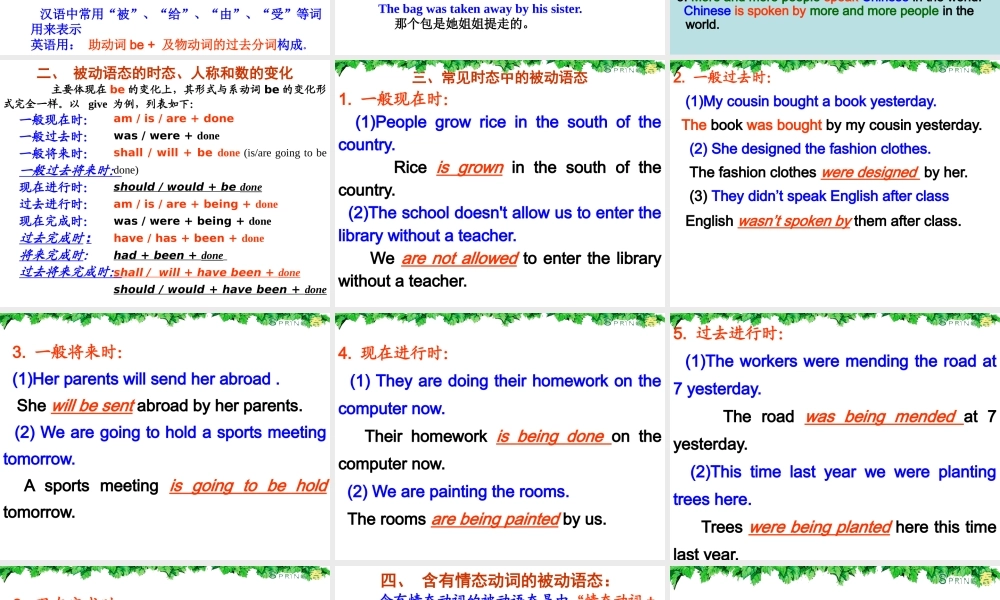Click 'Chinese is spoken by more and more people'
The image size is (1000, 600).
coord(811,11)
